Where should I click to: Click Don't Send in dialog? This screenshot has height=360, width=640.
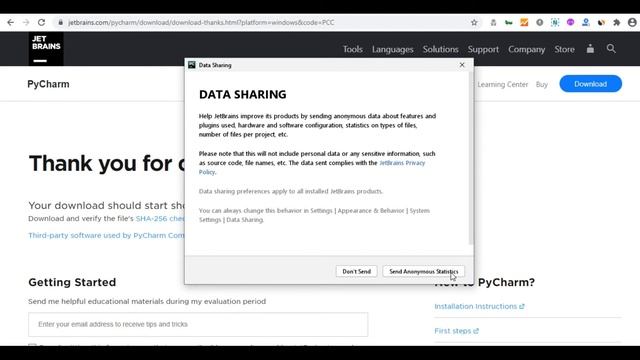356,271
